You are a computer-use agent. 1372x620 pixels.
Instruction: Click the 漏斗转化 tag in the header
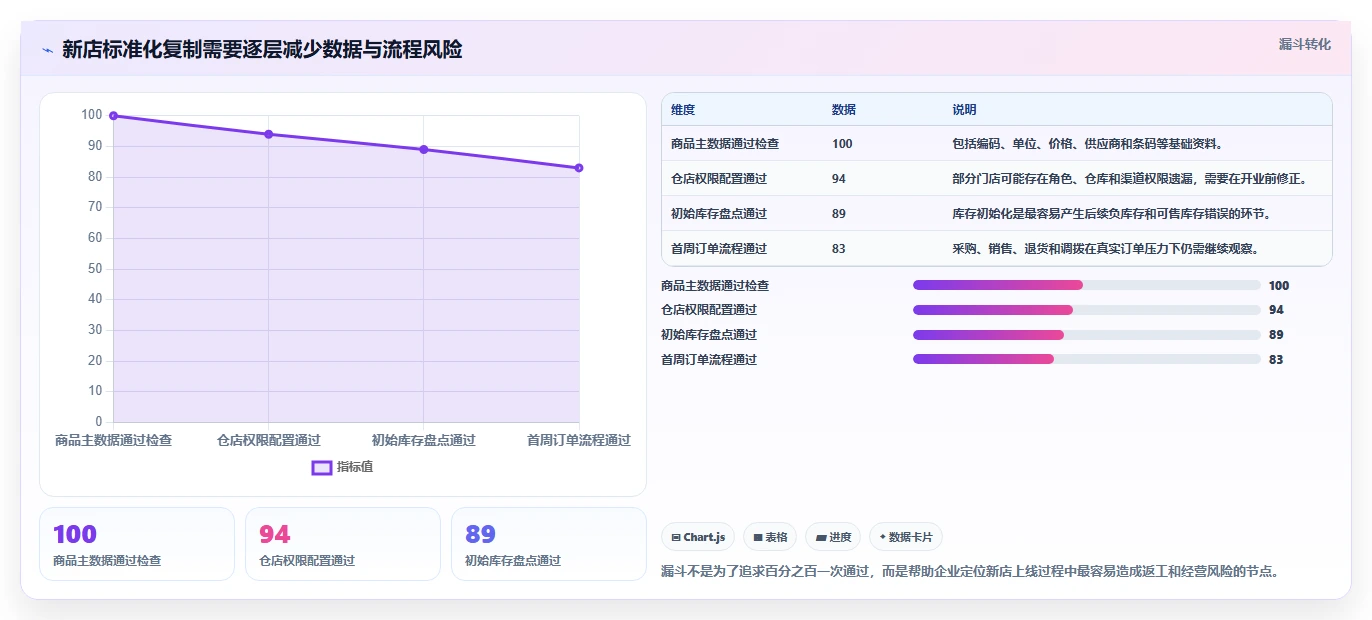(1305, 44)
